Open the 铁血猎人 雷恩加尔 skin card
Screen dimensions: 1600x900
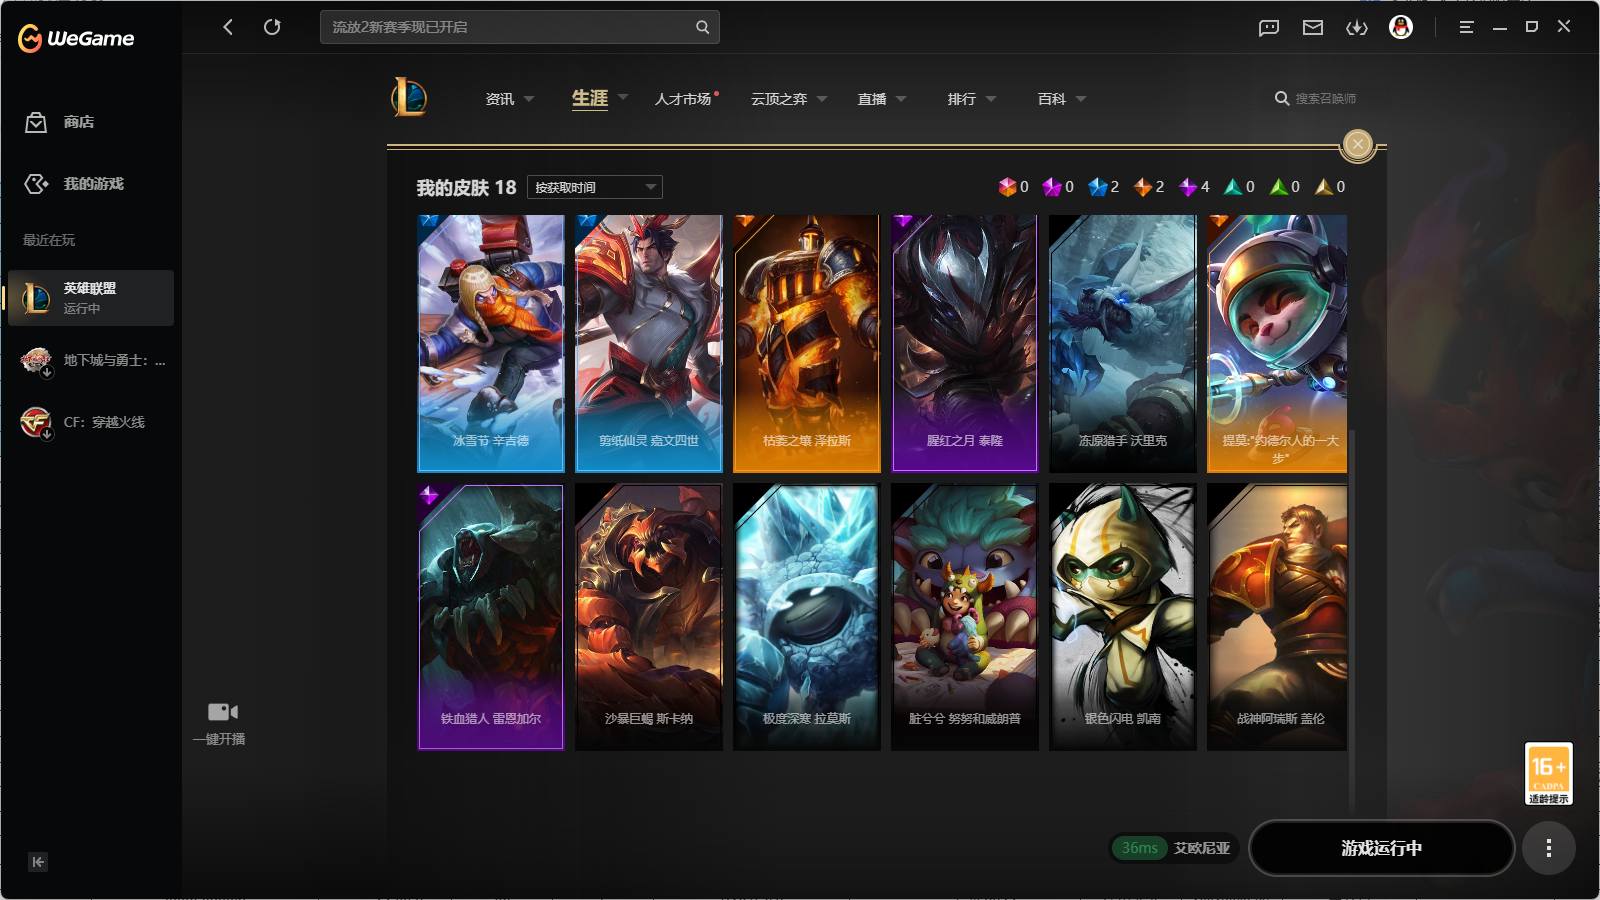click(491, 617)
